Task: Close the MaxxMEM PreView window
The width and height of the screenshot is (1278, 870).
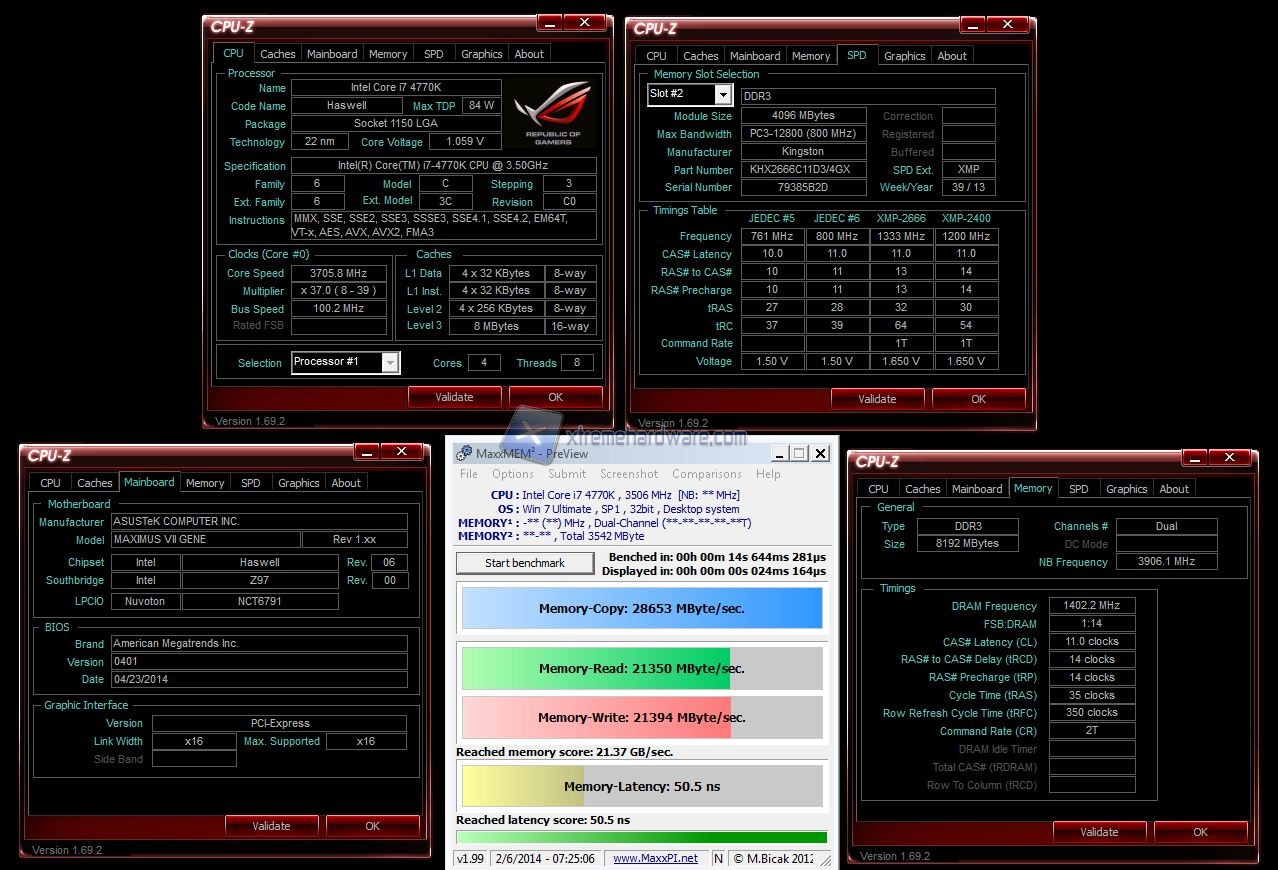Action: click(820, 453)
